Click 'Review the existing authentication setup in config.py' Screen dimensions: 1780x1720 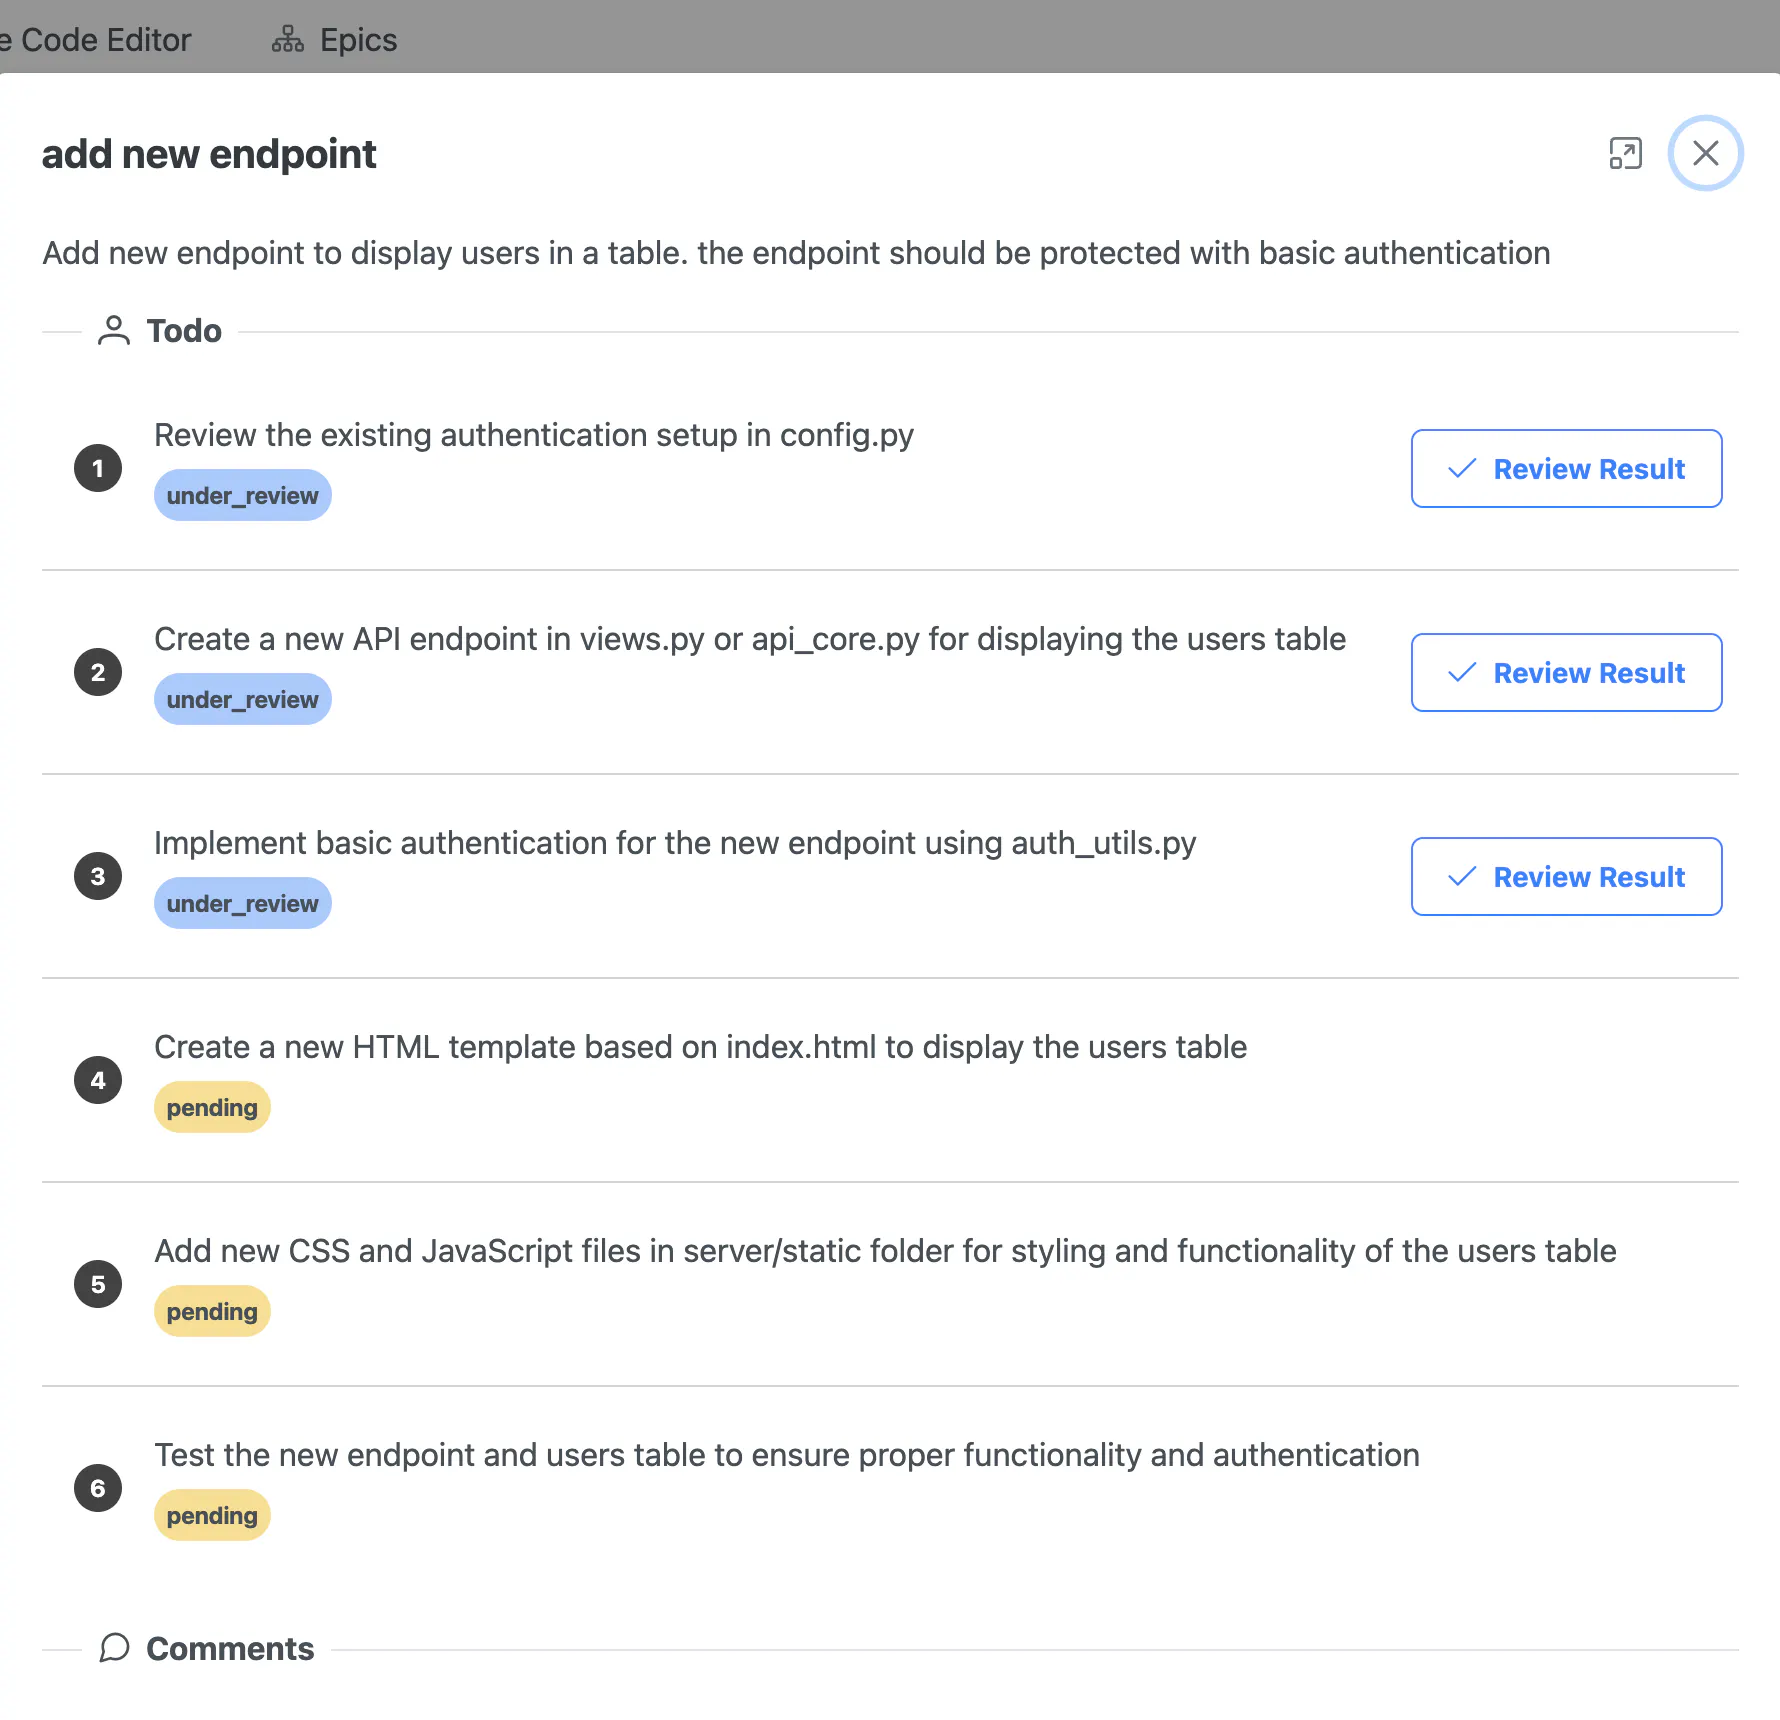pyautogui.click(x=534, y=435)
